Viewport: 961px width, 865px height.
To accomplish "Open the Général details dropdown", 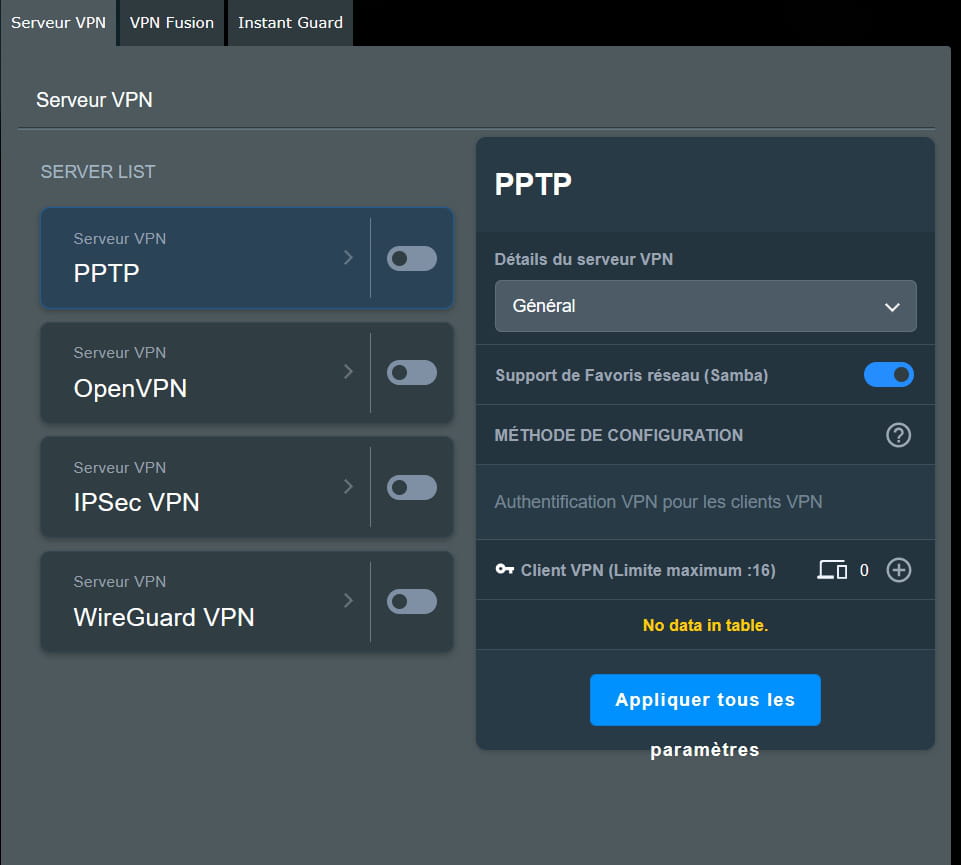I will pyautogui.click(x=705, y=306).
